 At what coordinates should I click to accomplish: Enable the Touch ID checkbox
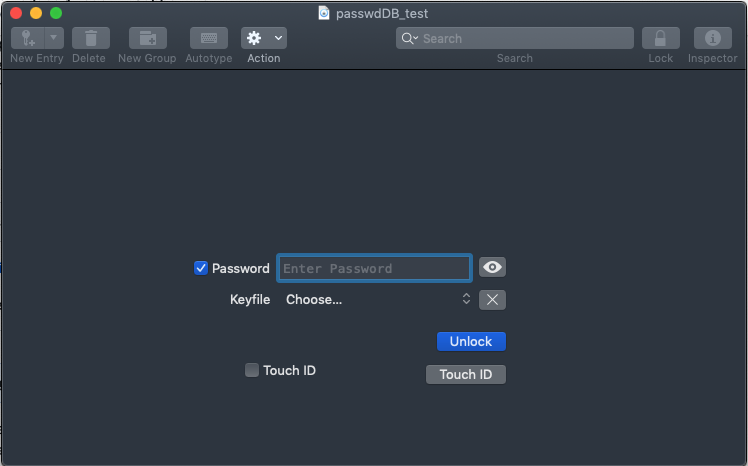[x=252, y=370]
